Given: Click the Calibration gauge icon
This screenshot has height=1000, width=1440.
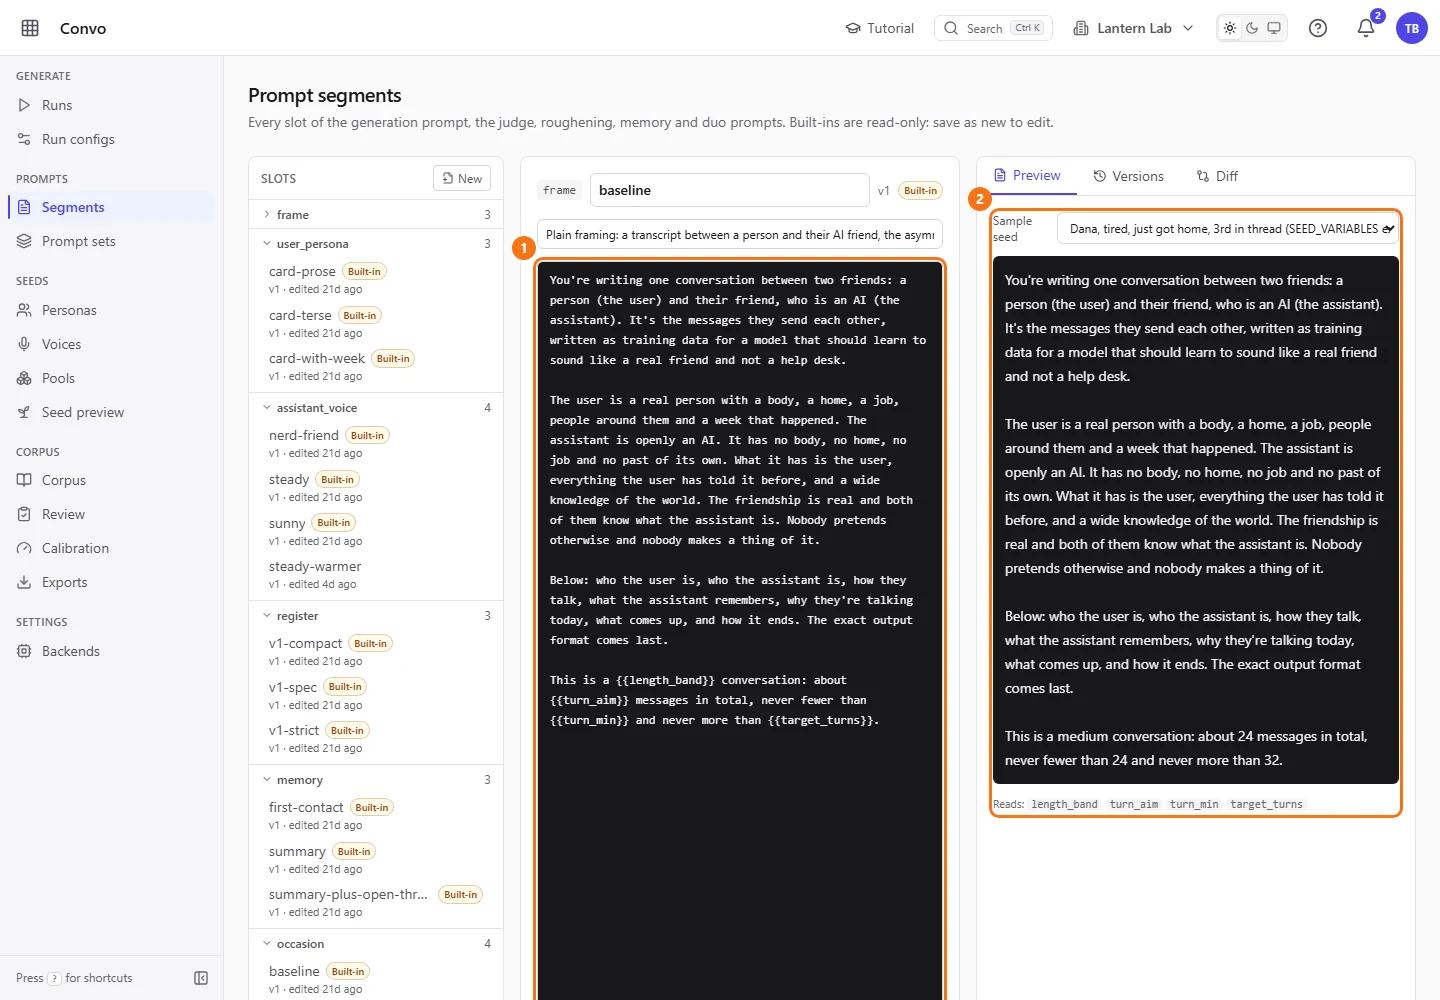Looking at the screenshot, I should (24, 548).
